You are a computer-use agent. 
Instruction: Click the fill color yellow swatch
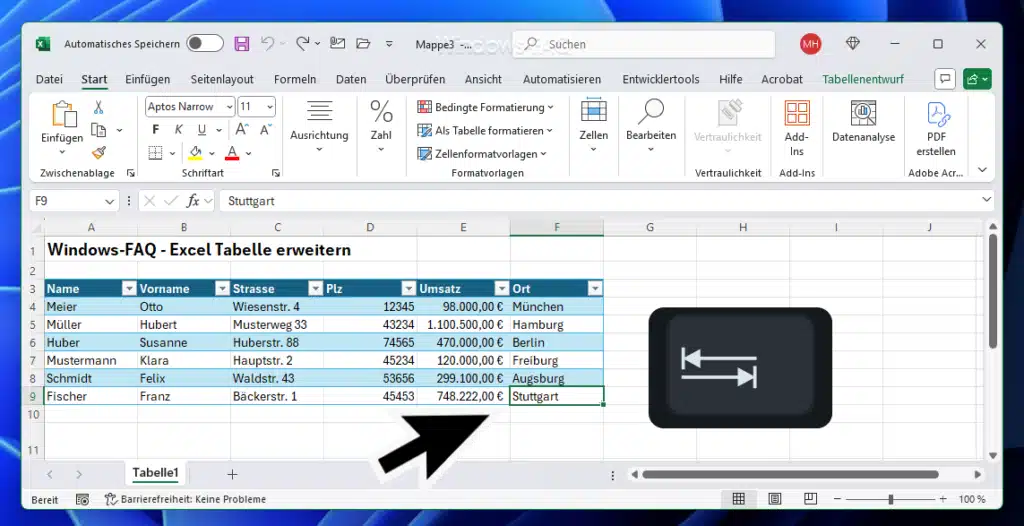[x=195, y=154]
